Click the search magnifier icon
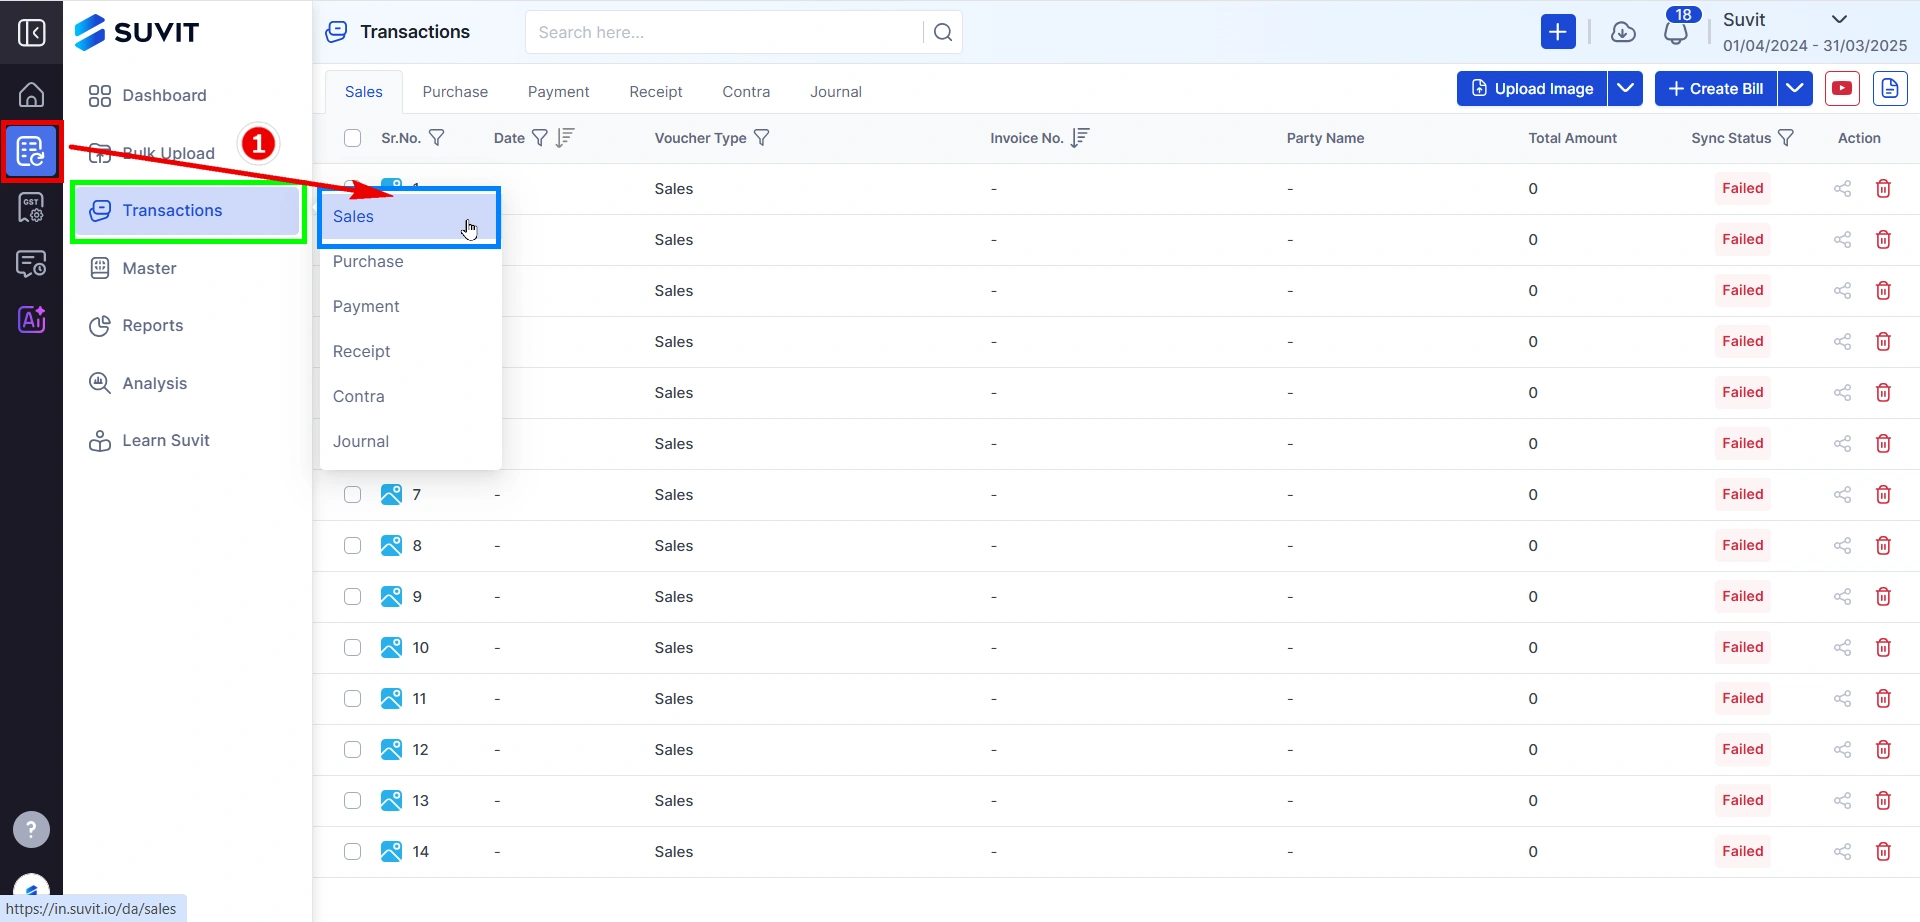 pos(943,32)
